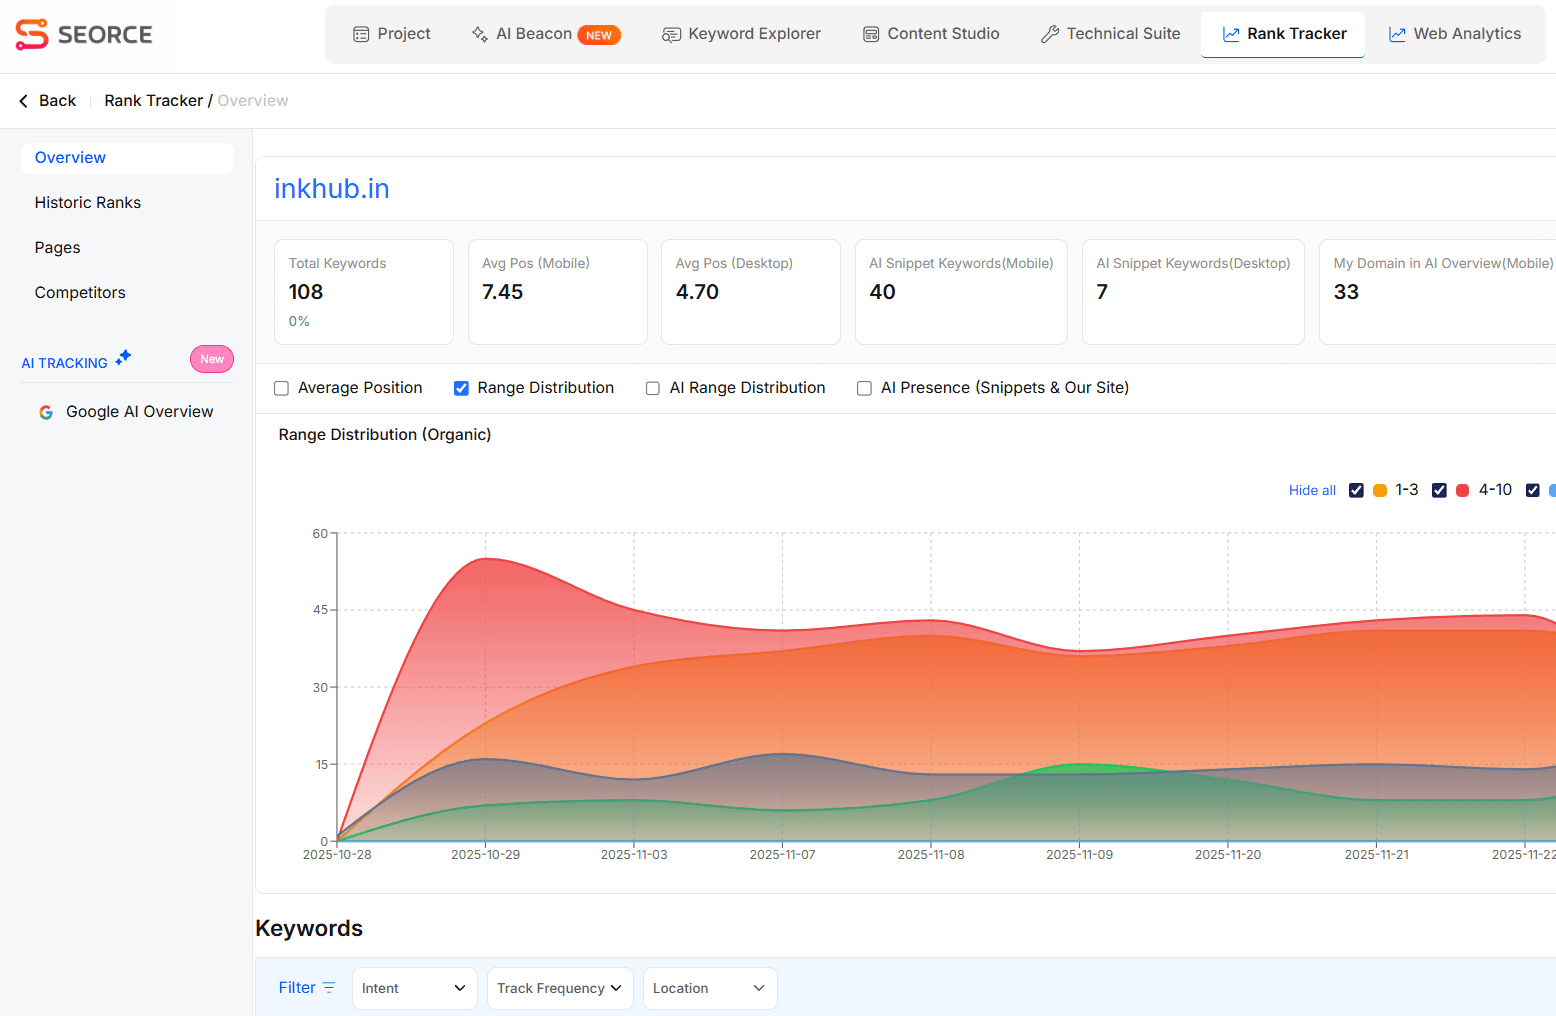Screen dimensions: 1556x1016
Task: Switch to the Rank Tracker tab
Action: [x=1283, y=33]
